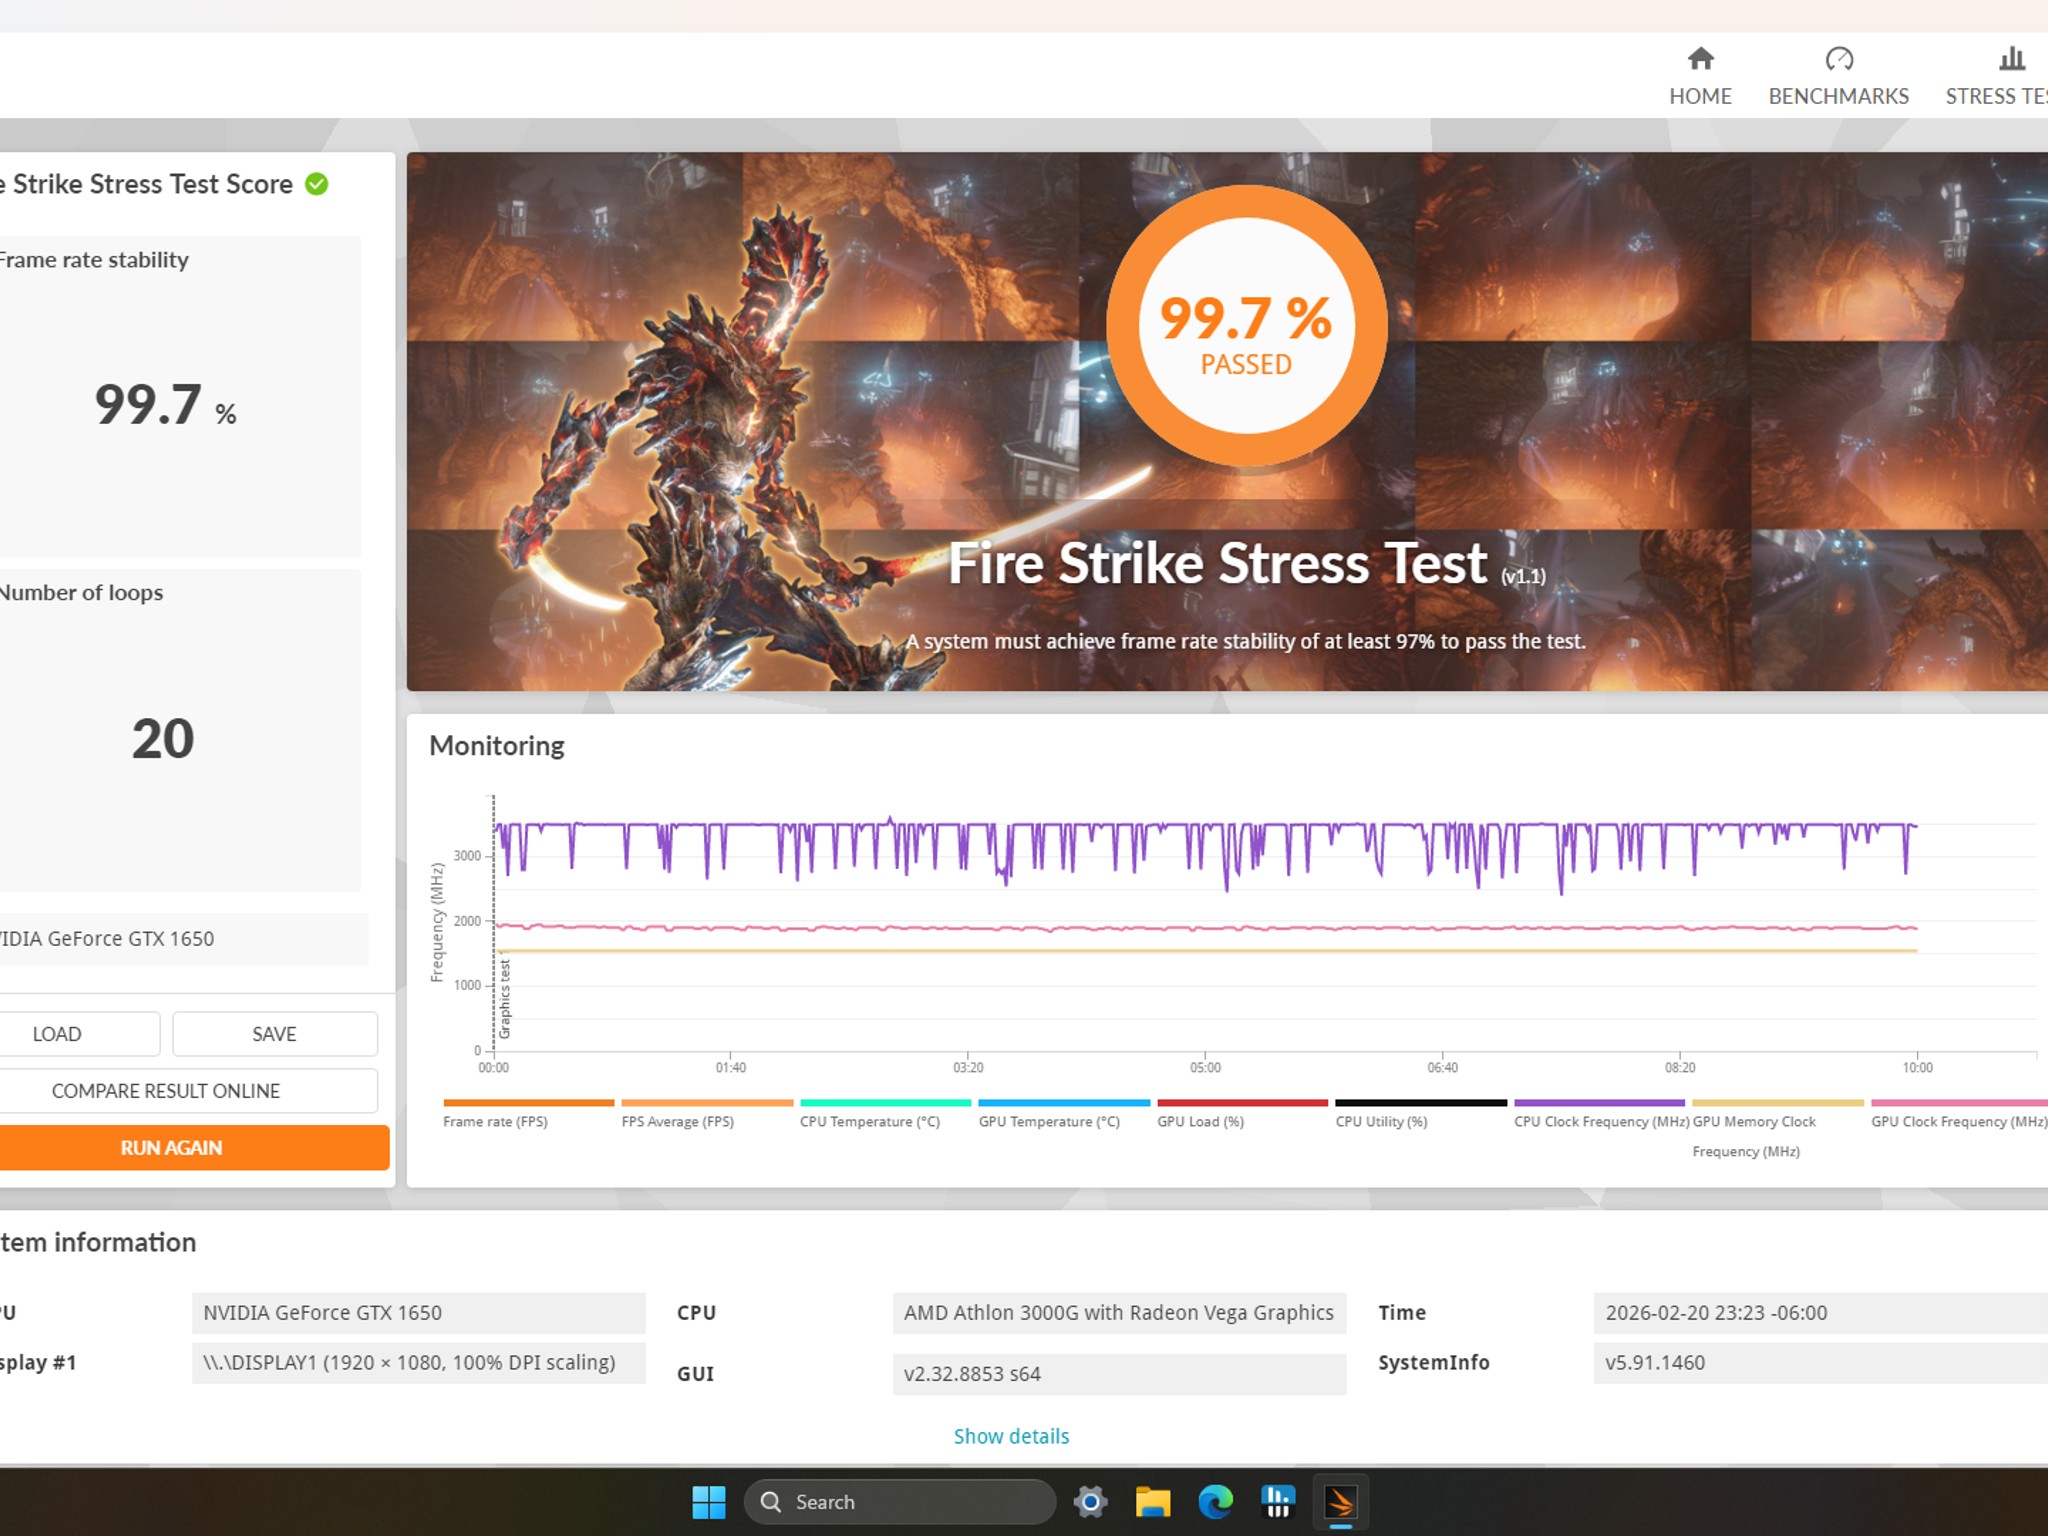The height and width of the screenshot is (1536, 2048).
Task: Select the v2.32.8853 s64 GUI value
Action: pyautogui.click(x=1119, y=1374)
